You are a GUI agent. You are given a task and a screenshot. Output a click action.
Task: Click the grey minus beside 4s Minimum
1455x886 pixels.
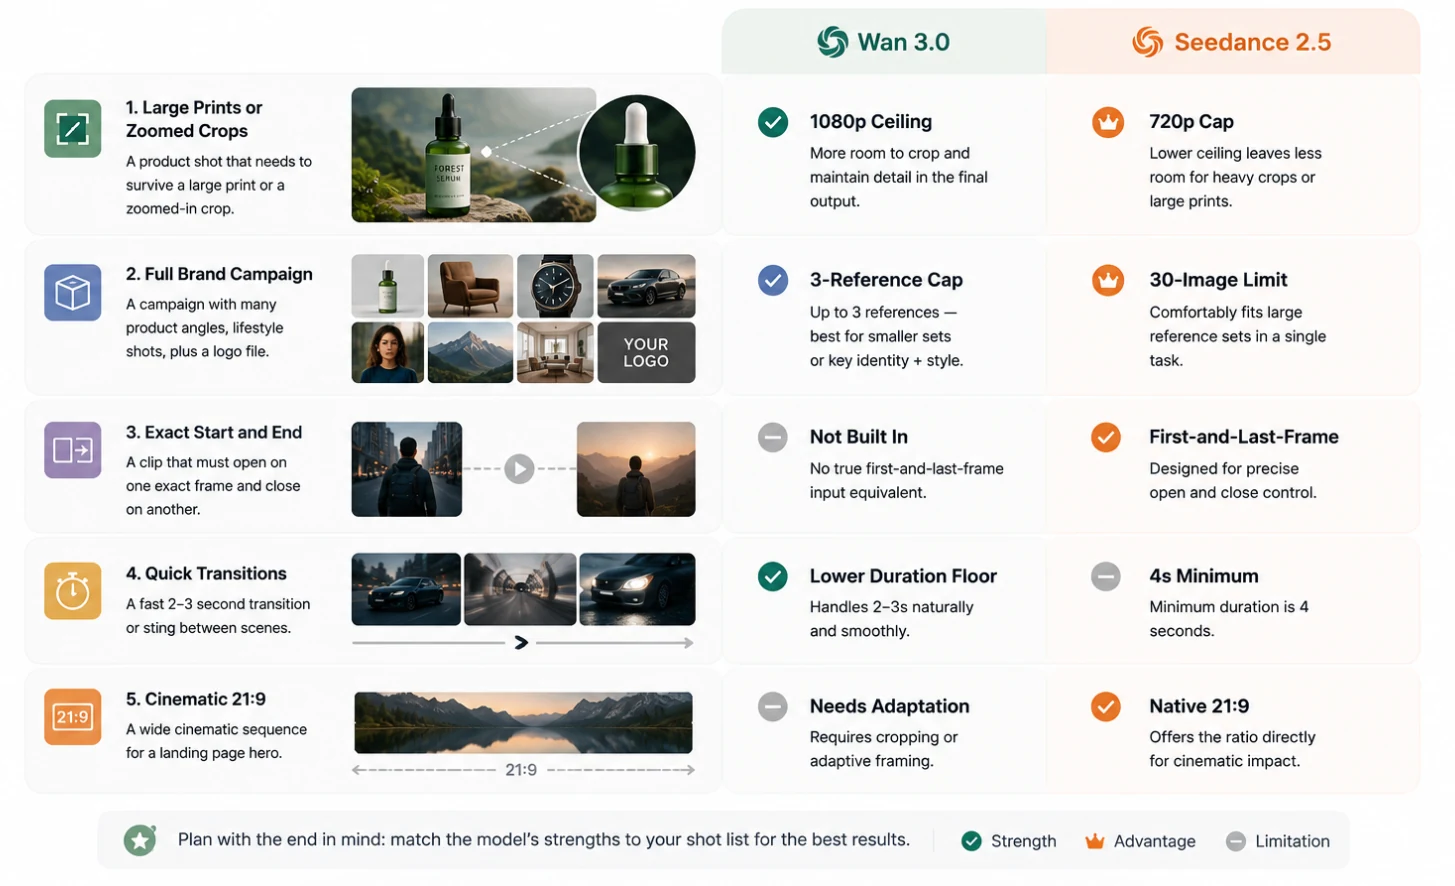tap(1105, 576)
